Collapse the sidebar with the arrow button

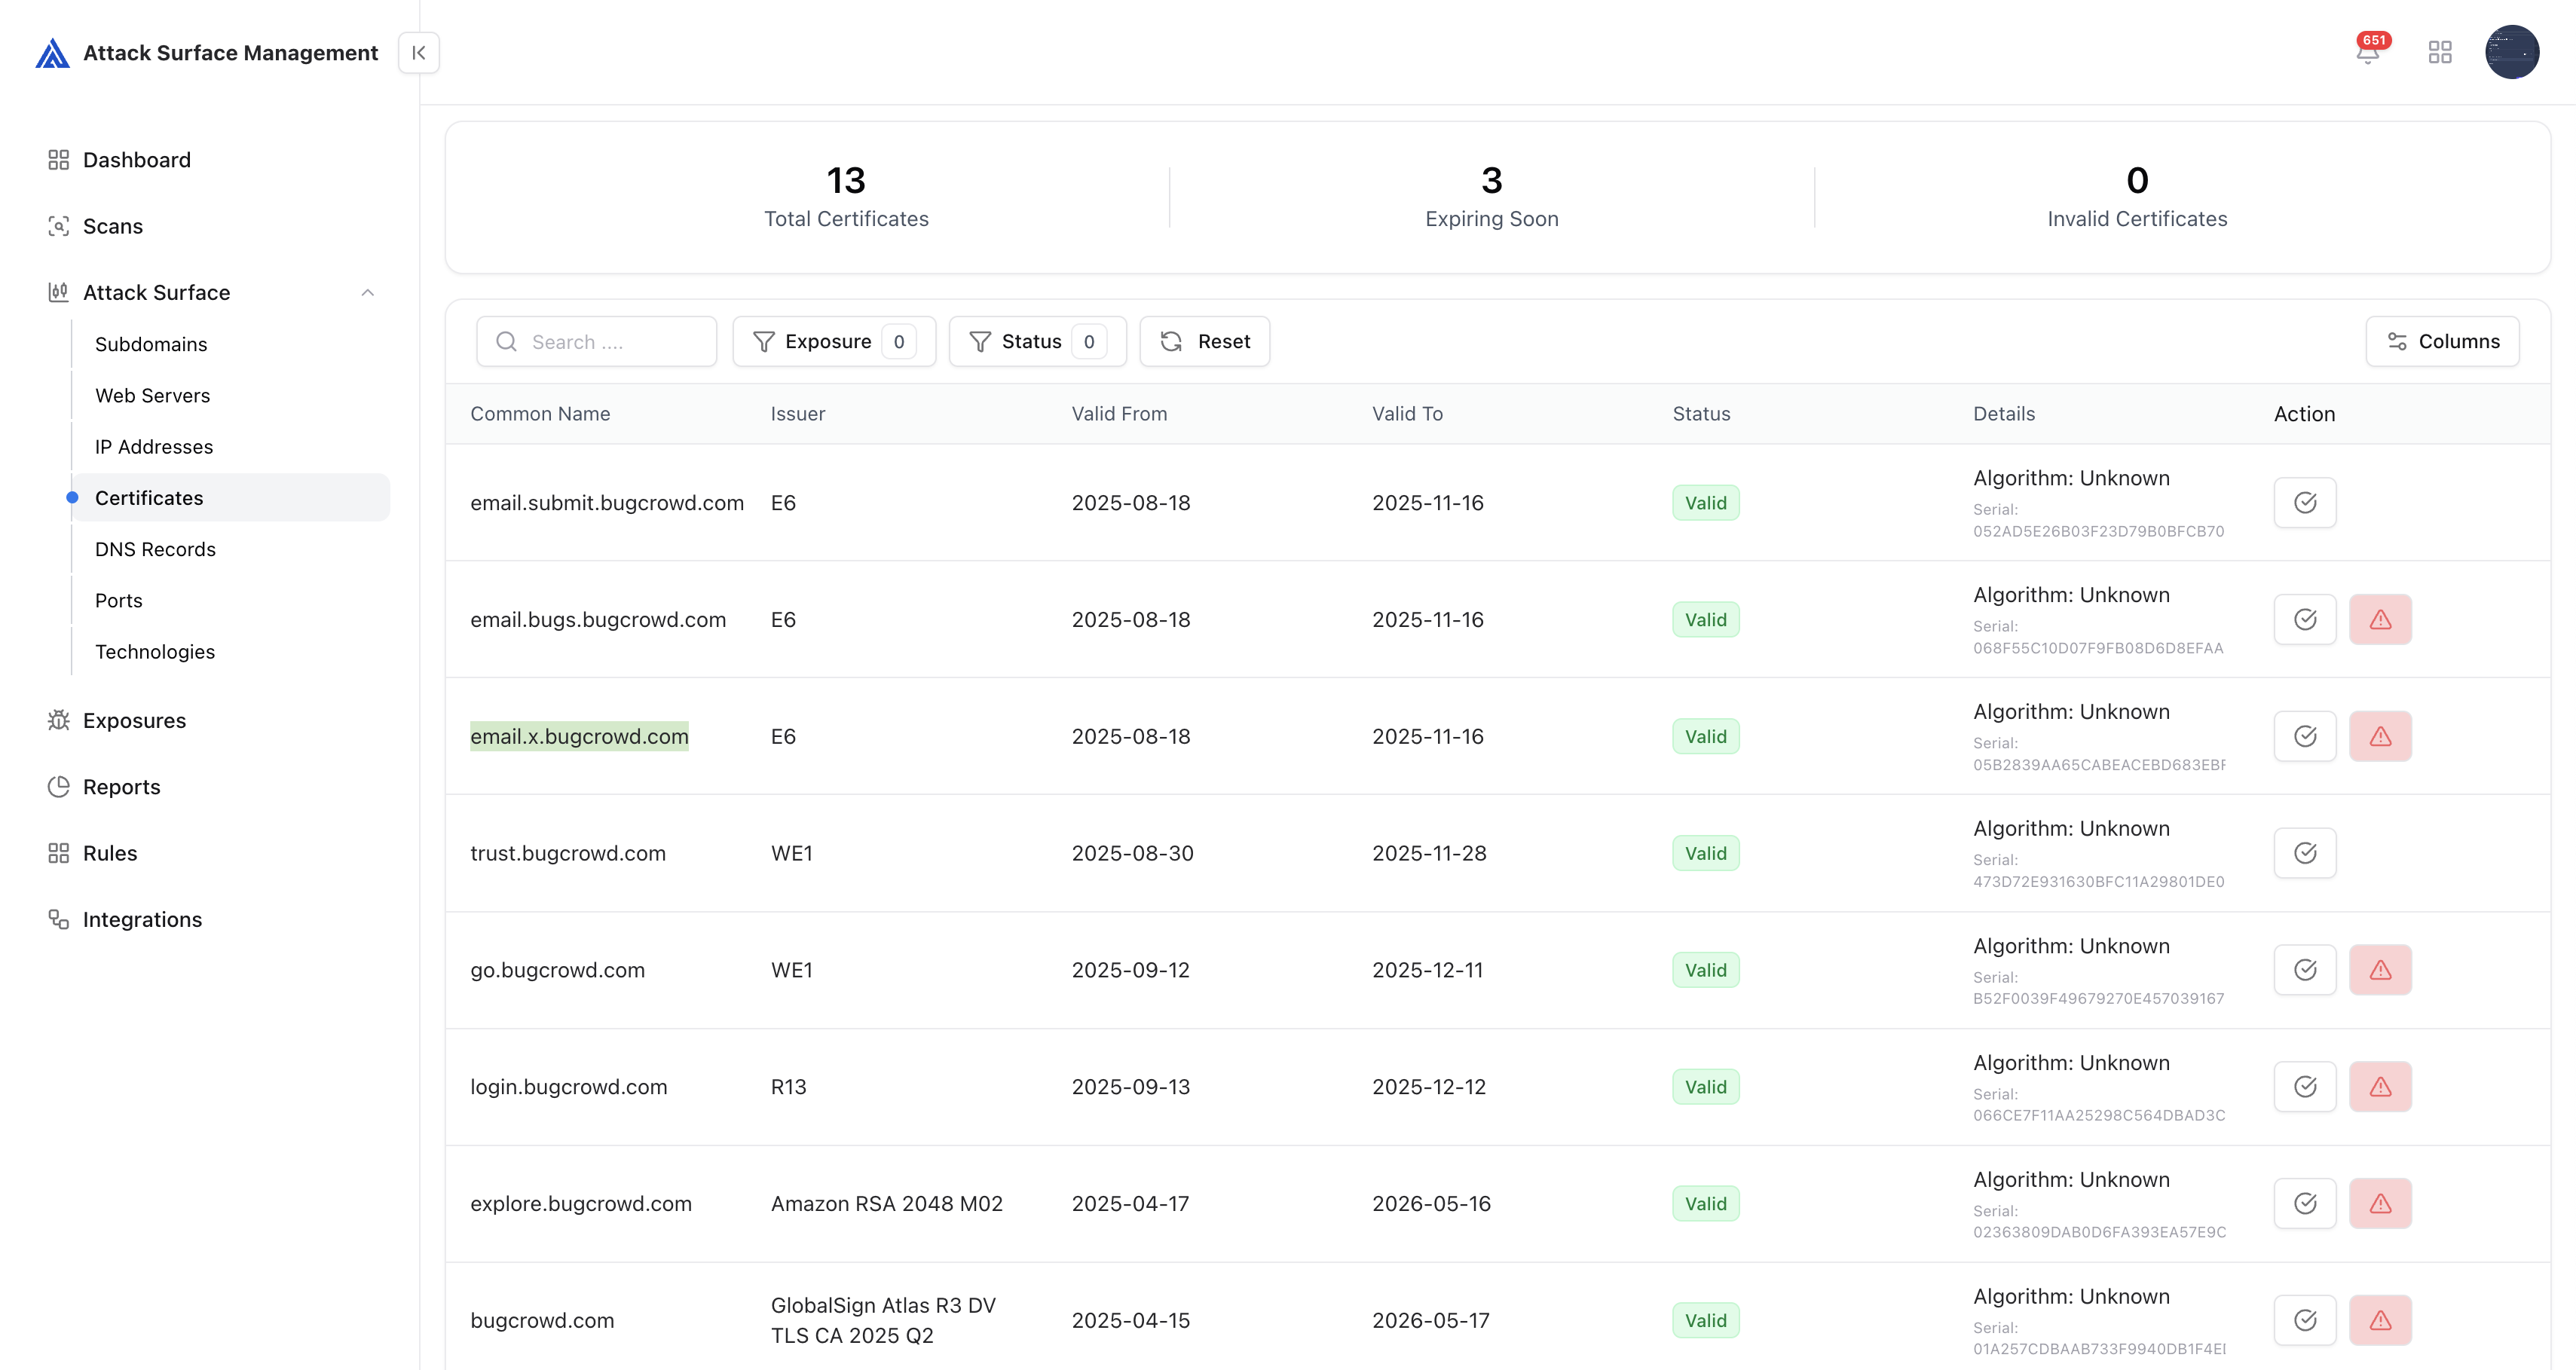click(418, 52)
